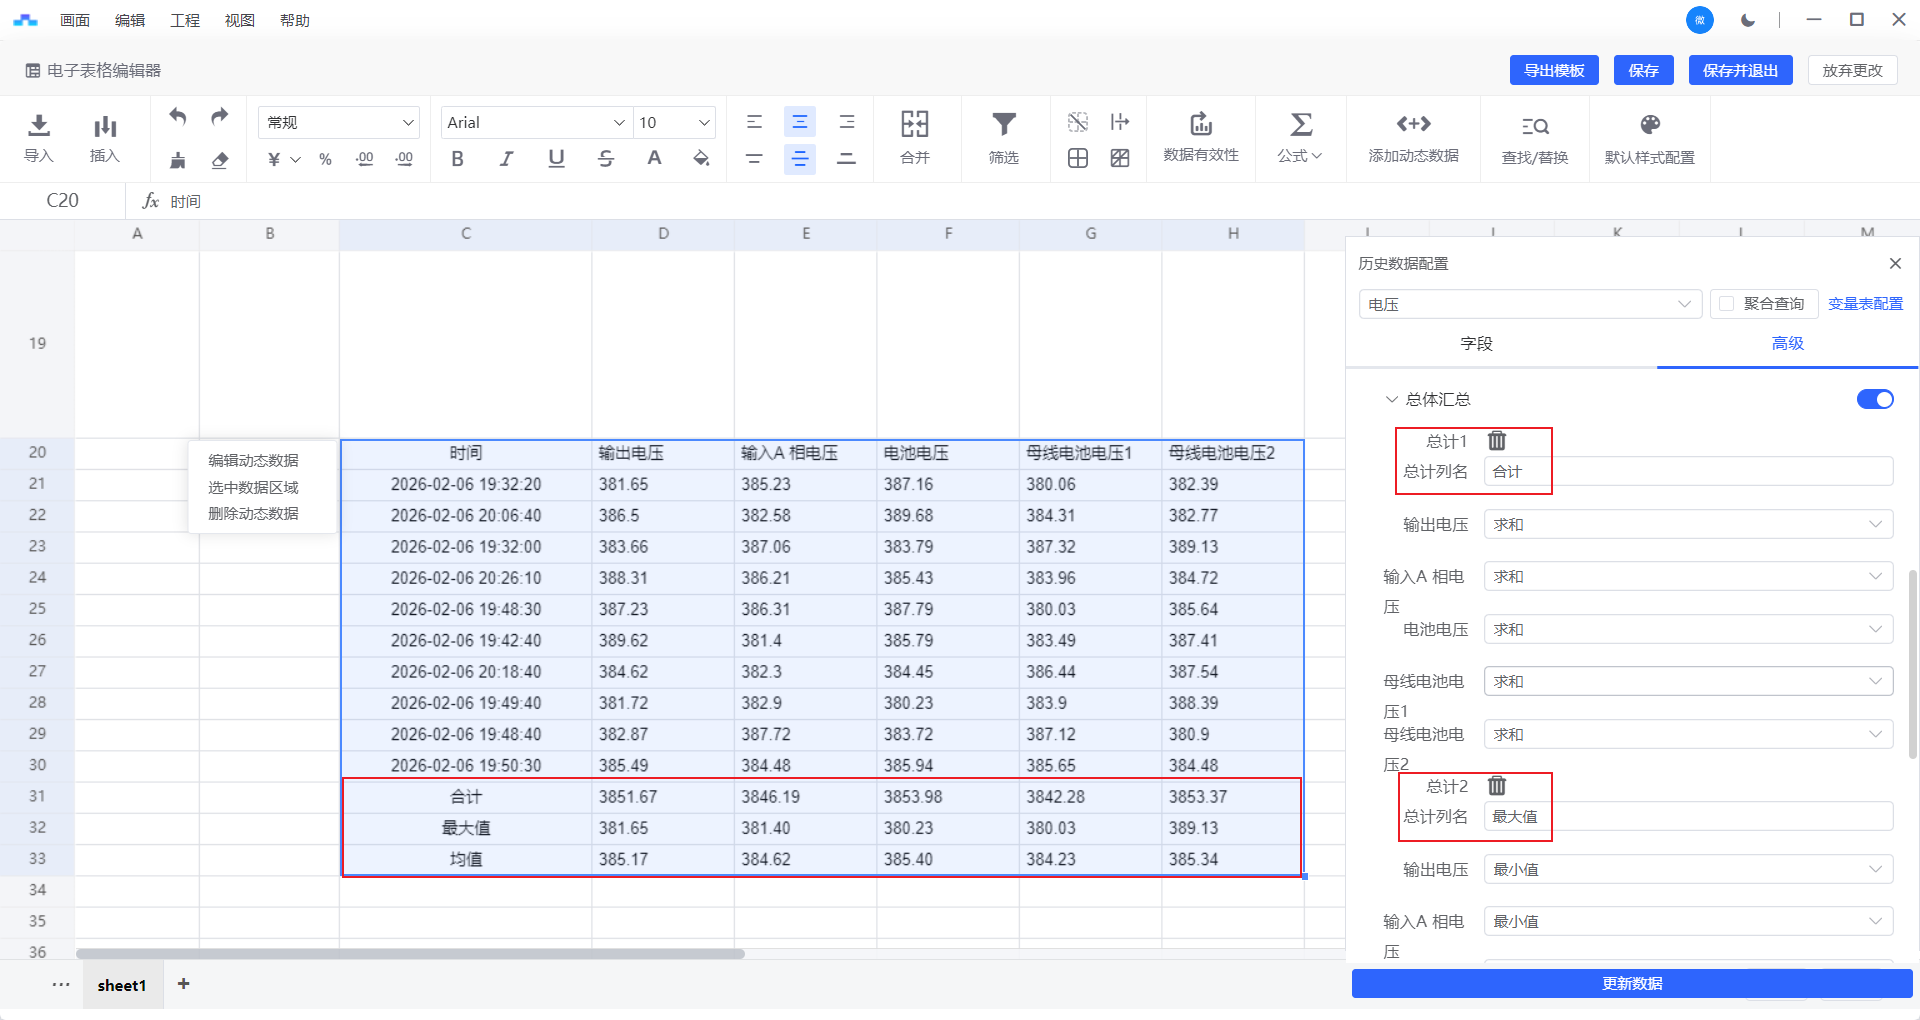This screenshot has height=1020, width=1920.
Task: Switch to the 字段 tab
Action: (x=1476, y=344)
